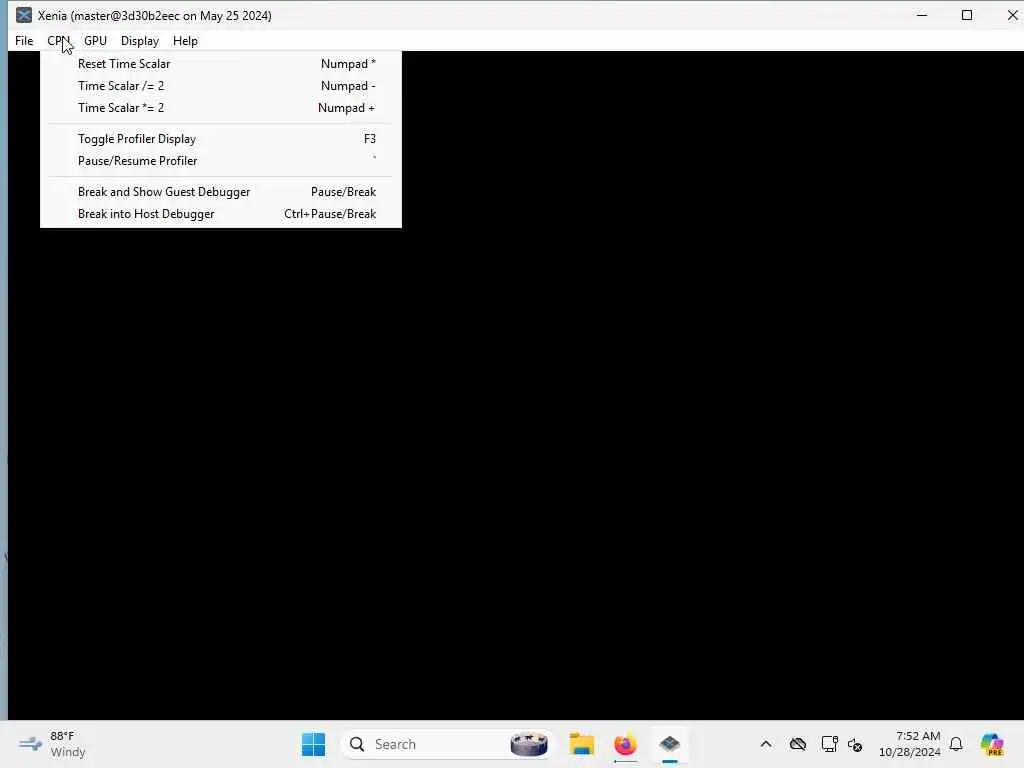Click the display/network tray icon
Image resolution: width=1024 pixels, height=768 pixels.
[x=829, y=744]
